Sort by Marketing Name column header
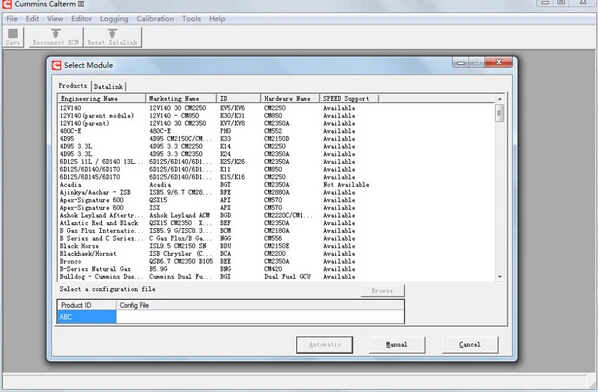Image resolution: width=598 pixels, height=392 pixels. 181,98
